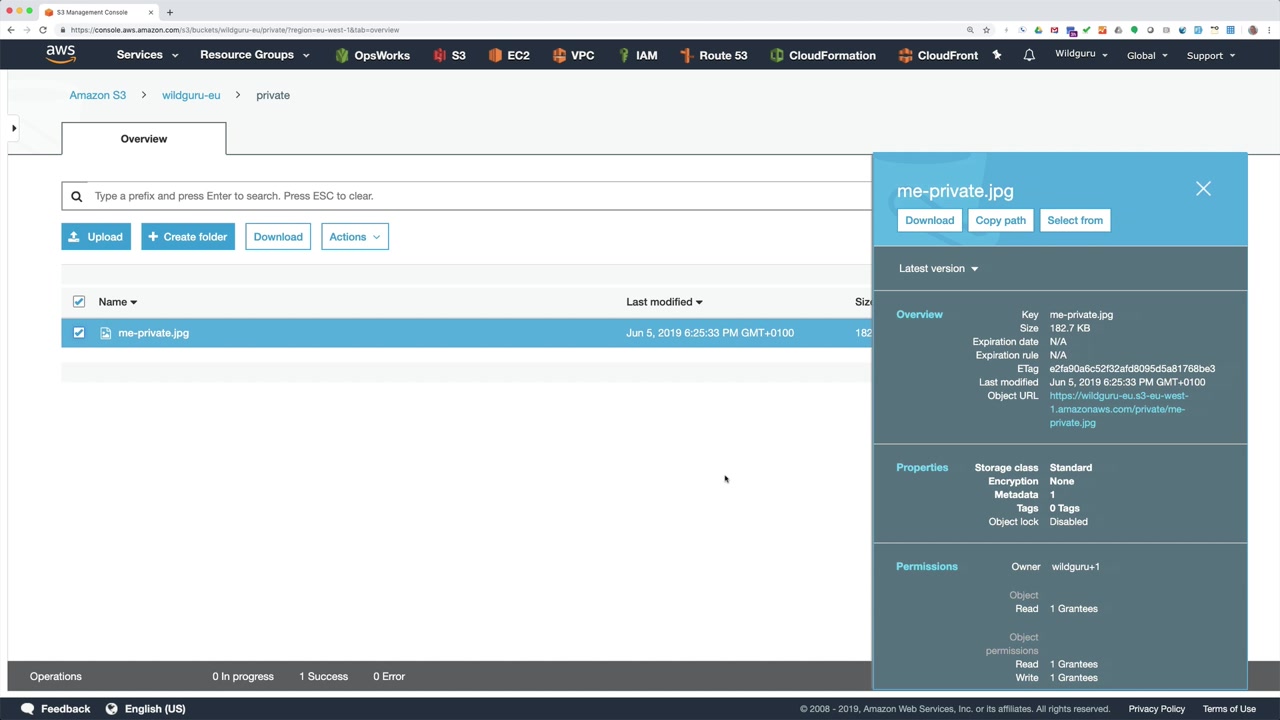This screenshot has height=720, width=1280.
Task: Click the browser forward arrow
Action: coord(27,30)
